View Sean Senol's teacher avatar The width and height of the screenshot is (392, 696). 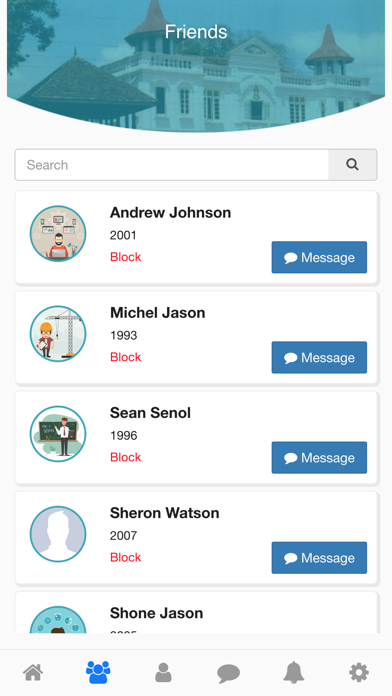point(58,434)
